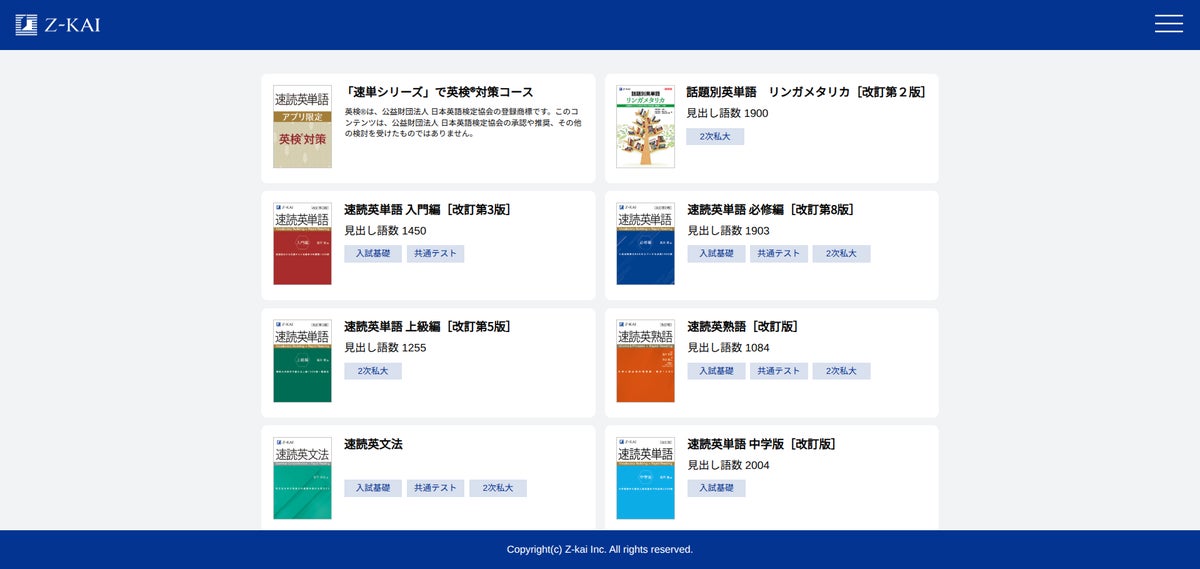The width and height of the screenshot is (1200, 569).
Task: Select 入試基礎 tag on 必修編 card
Action: click(716, 254)
